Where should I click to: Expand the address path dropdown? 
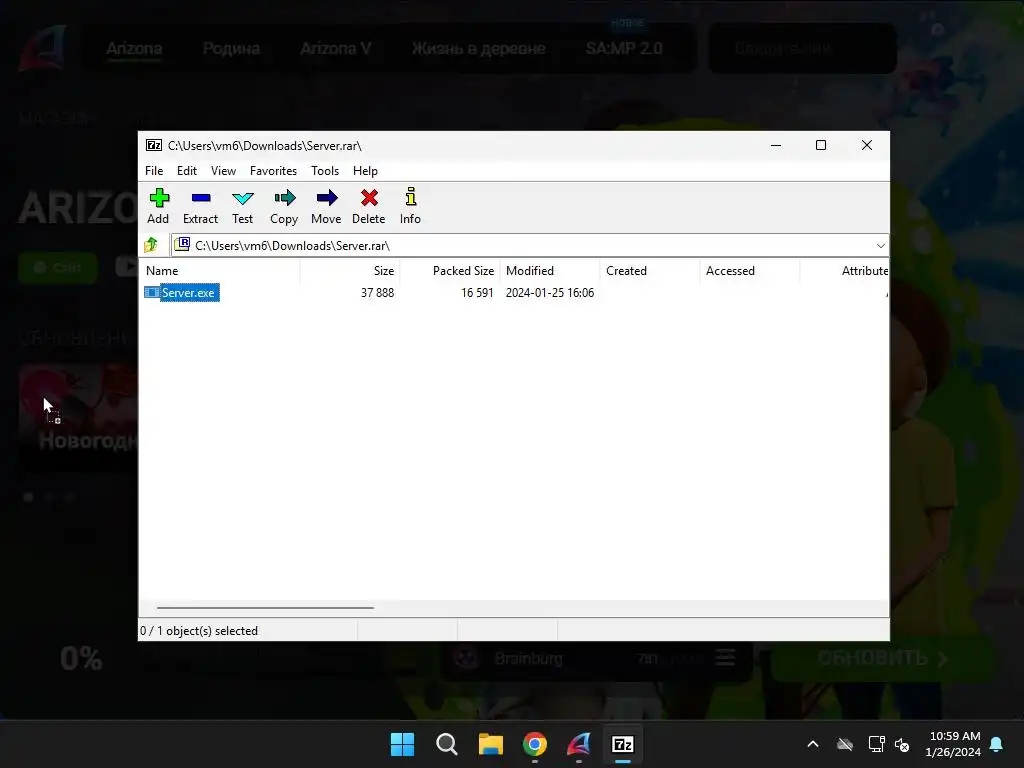pos(880,246)
